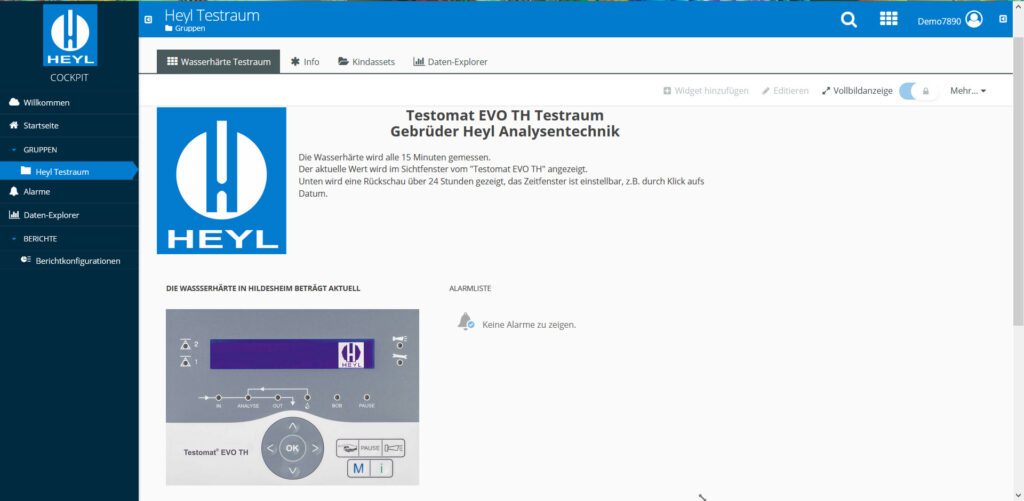Switch to the Wasserhärte Testraum tab
Screen dimensions: 1024x501
(x=218, y=62)
